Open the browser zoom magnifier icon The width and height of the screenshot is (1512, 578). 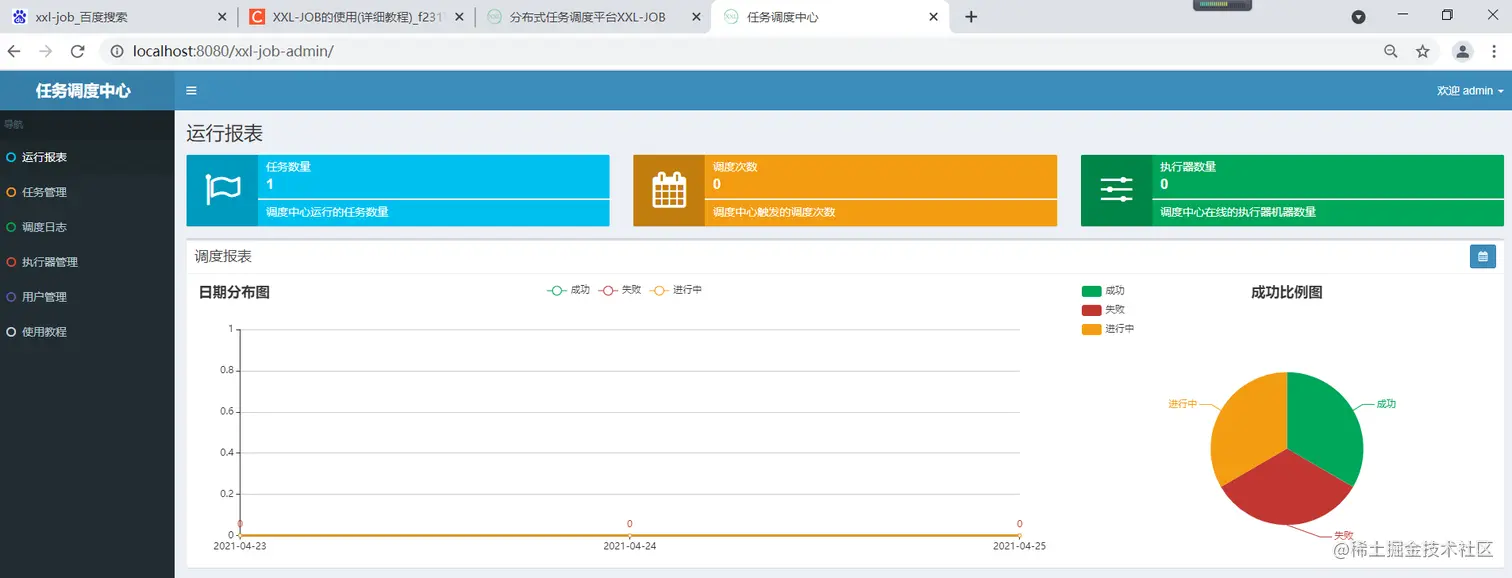tap(1390, 51)
